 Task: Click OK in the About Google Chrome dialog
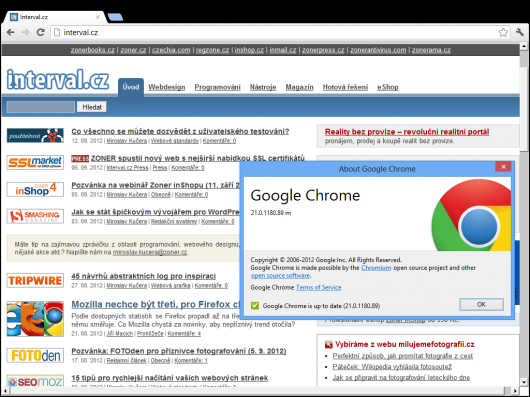pyautogui.click(x=481, y=304)
